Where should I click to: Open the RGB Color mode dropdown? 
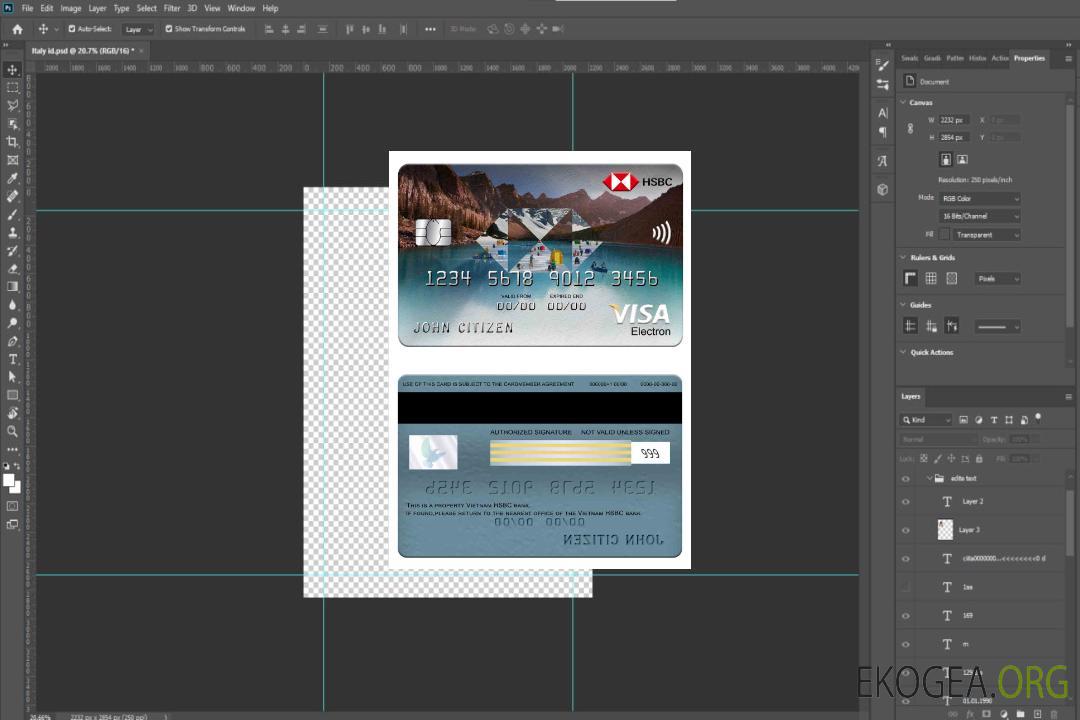pyautogui.click(x=979, y=198)
